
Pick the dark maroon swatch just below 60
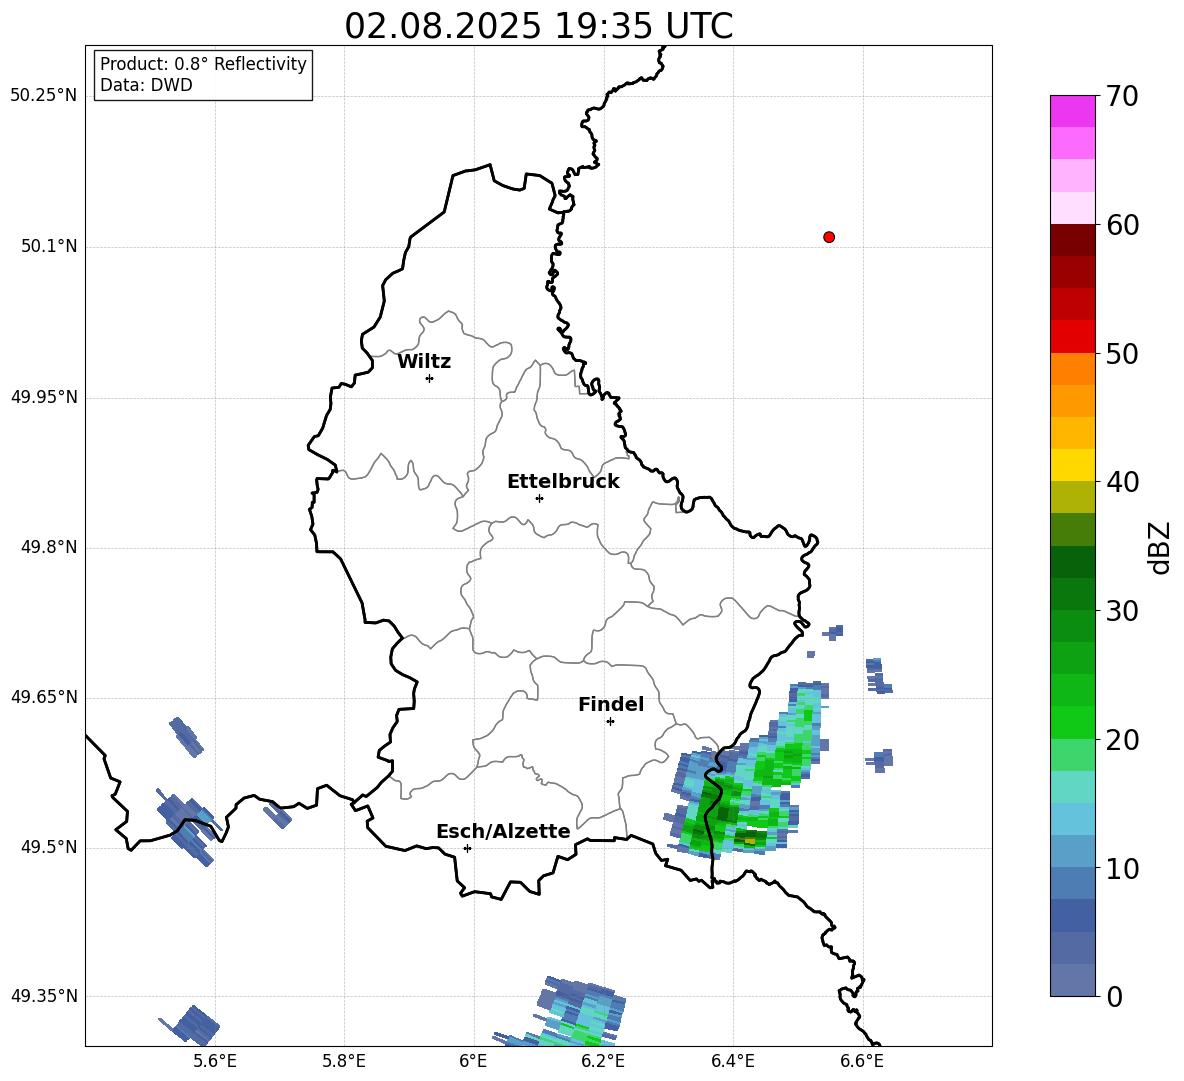[x=1072, y=240]
